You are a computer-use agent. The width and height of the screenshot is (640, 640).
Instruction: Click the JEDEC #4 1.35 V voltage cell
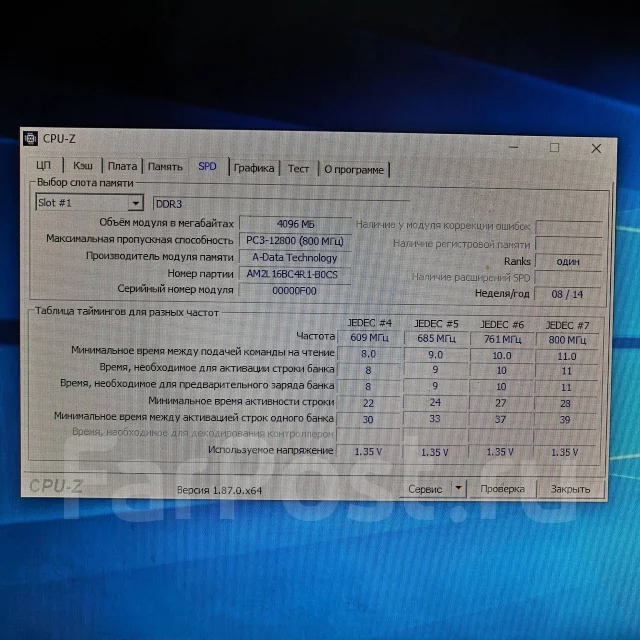tap(368, 452)
